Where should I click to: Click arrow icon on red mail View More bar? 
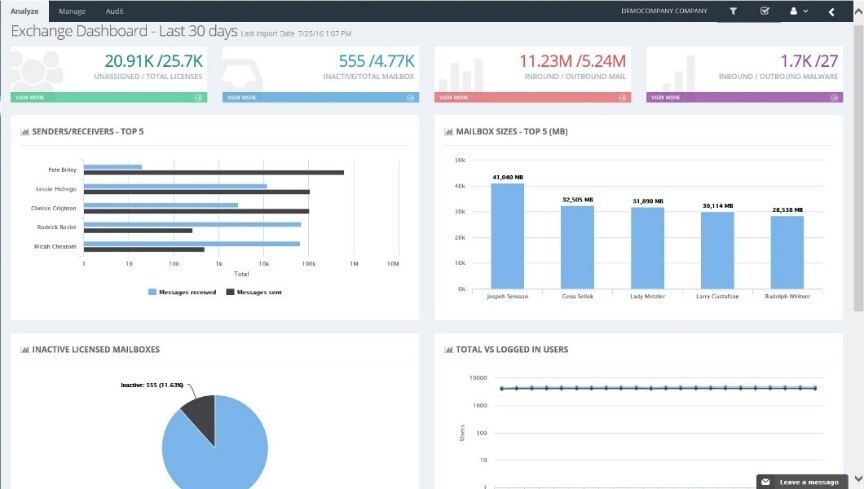622,98
